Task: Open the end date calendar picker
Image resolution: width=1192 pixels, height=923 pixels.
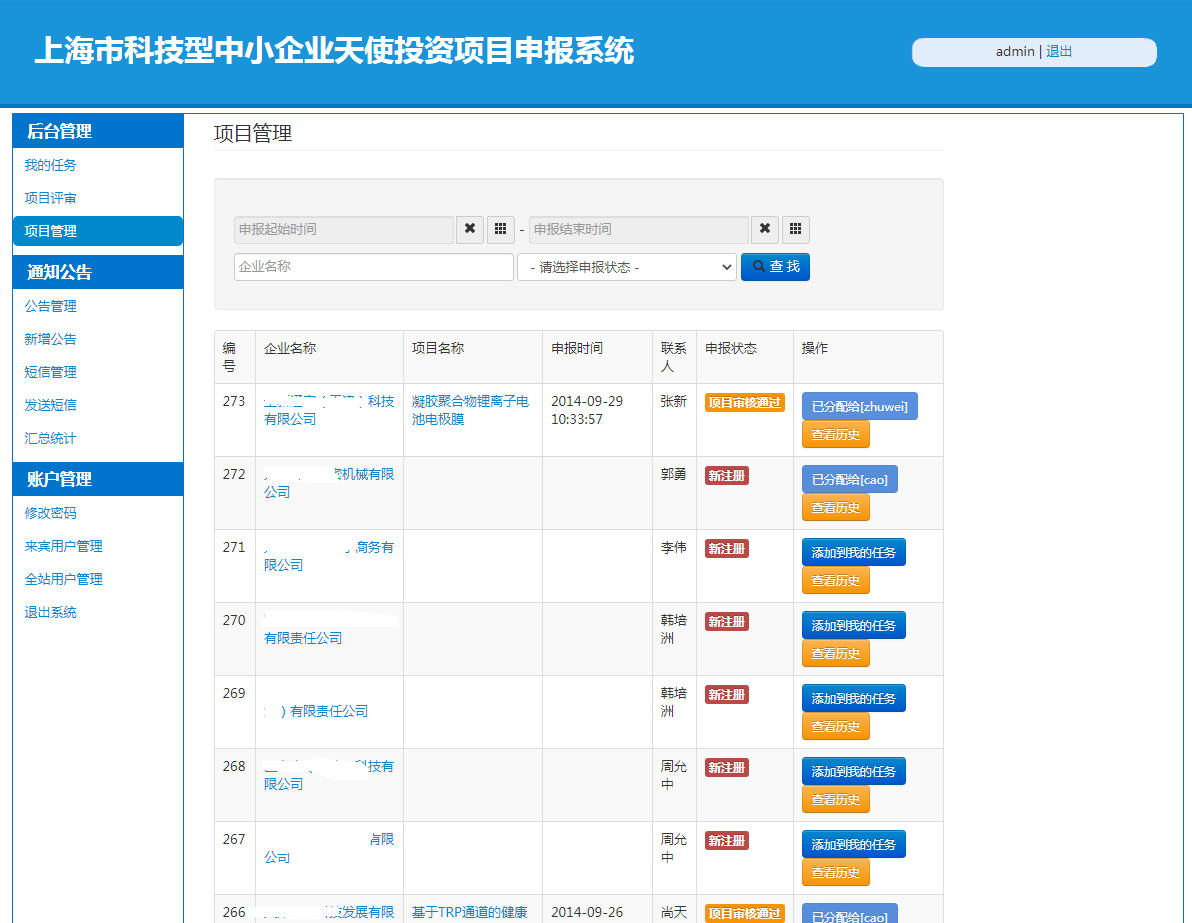Action: click(x=796, y=229)
